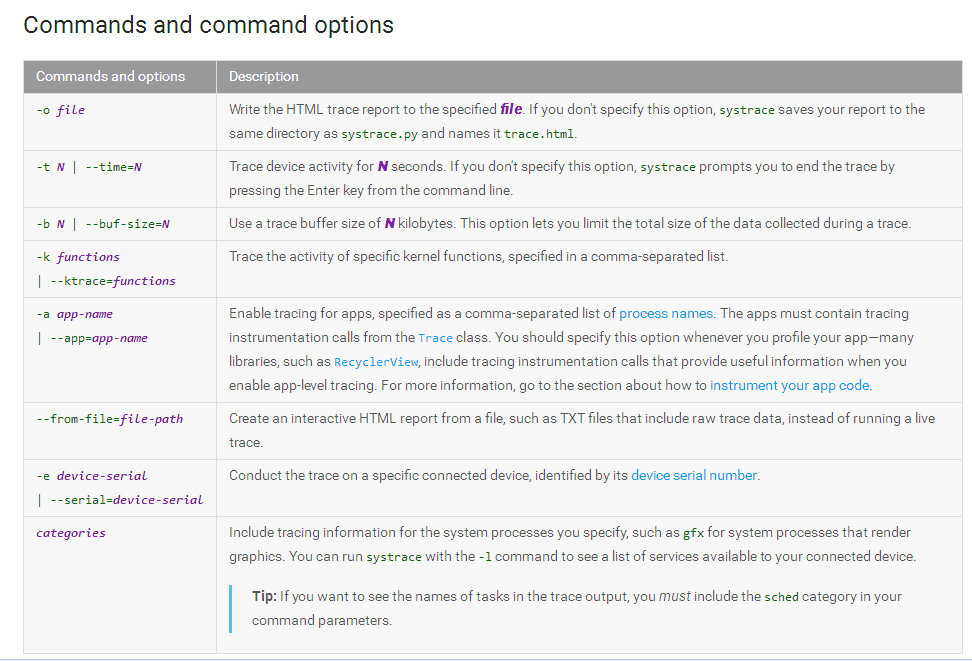This screenshot has width=972, height=661.
Task: Open the "process names" link
Action: click(665, 313)
